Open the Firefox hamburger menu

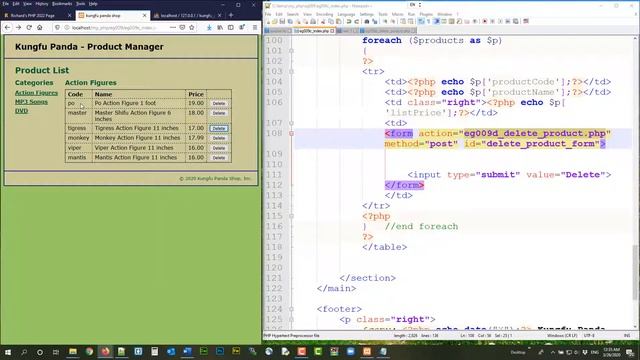[x=255, y=27]
